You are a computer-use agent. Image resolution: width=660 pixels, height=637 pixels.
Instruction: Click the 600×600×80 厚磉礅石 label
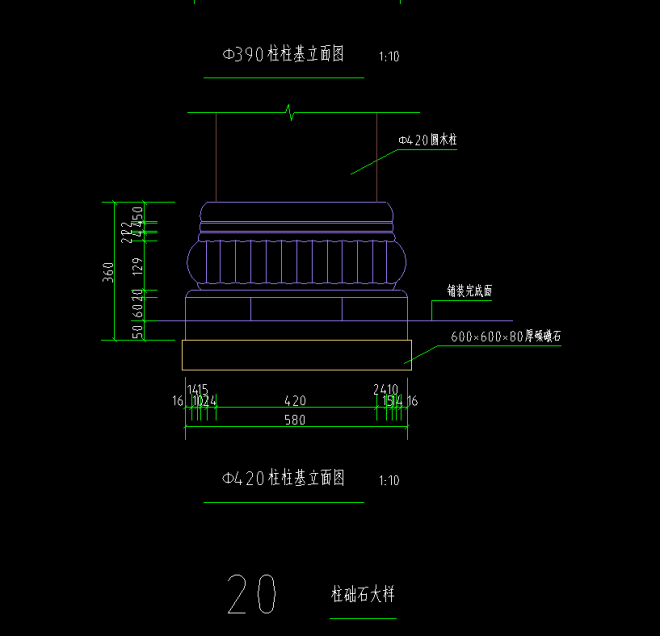click(x=505, y=337)
